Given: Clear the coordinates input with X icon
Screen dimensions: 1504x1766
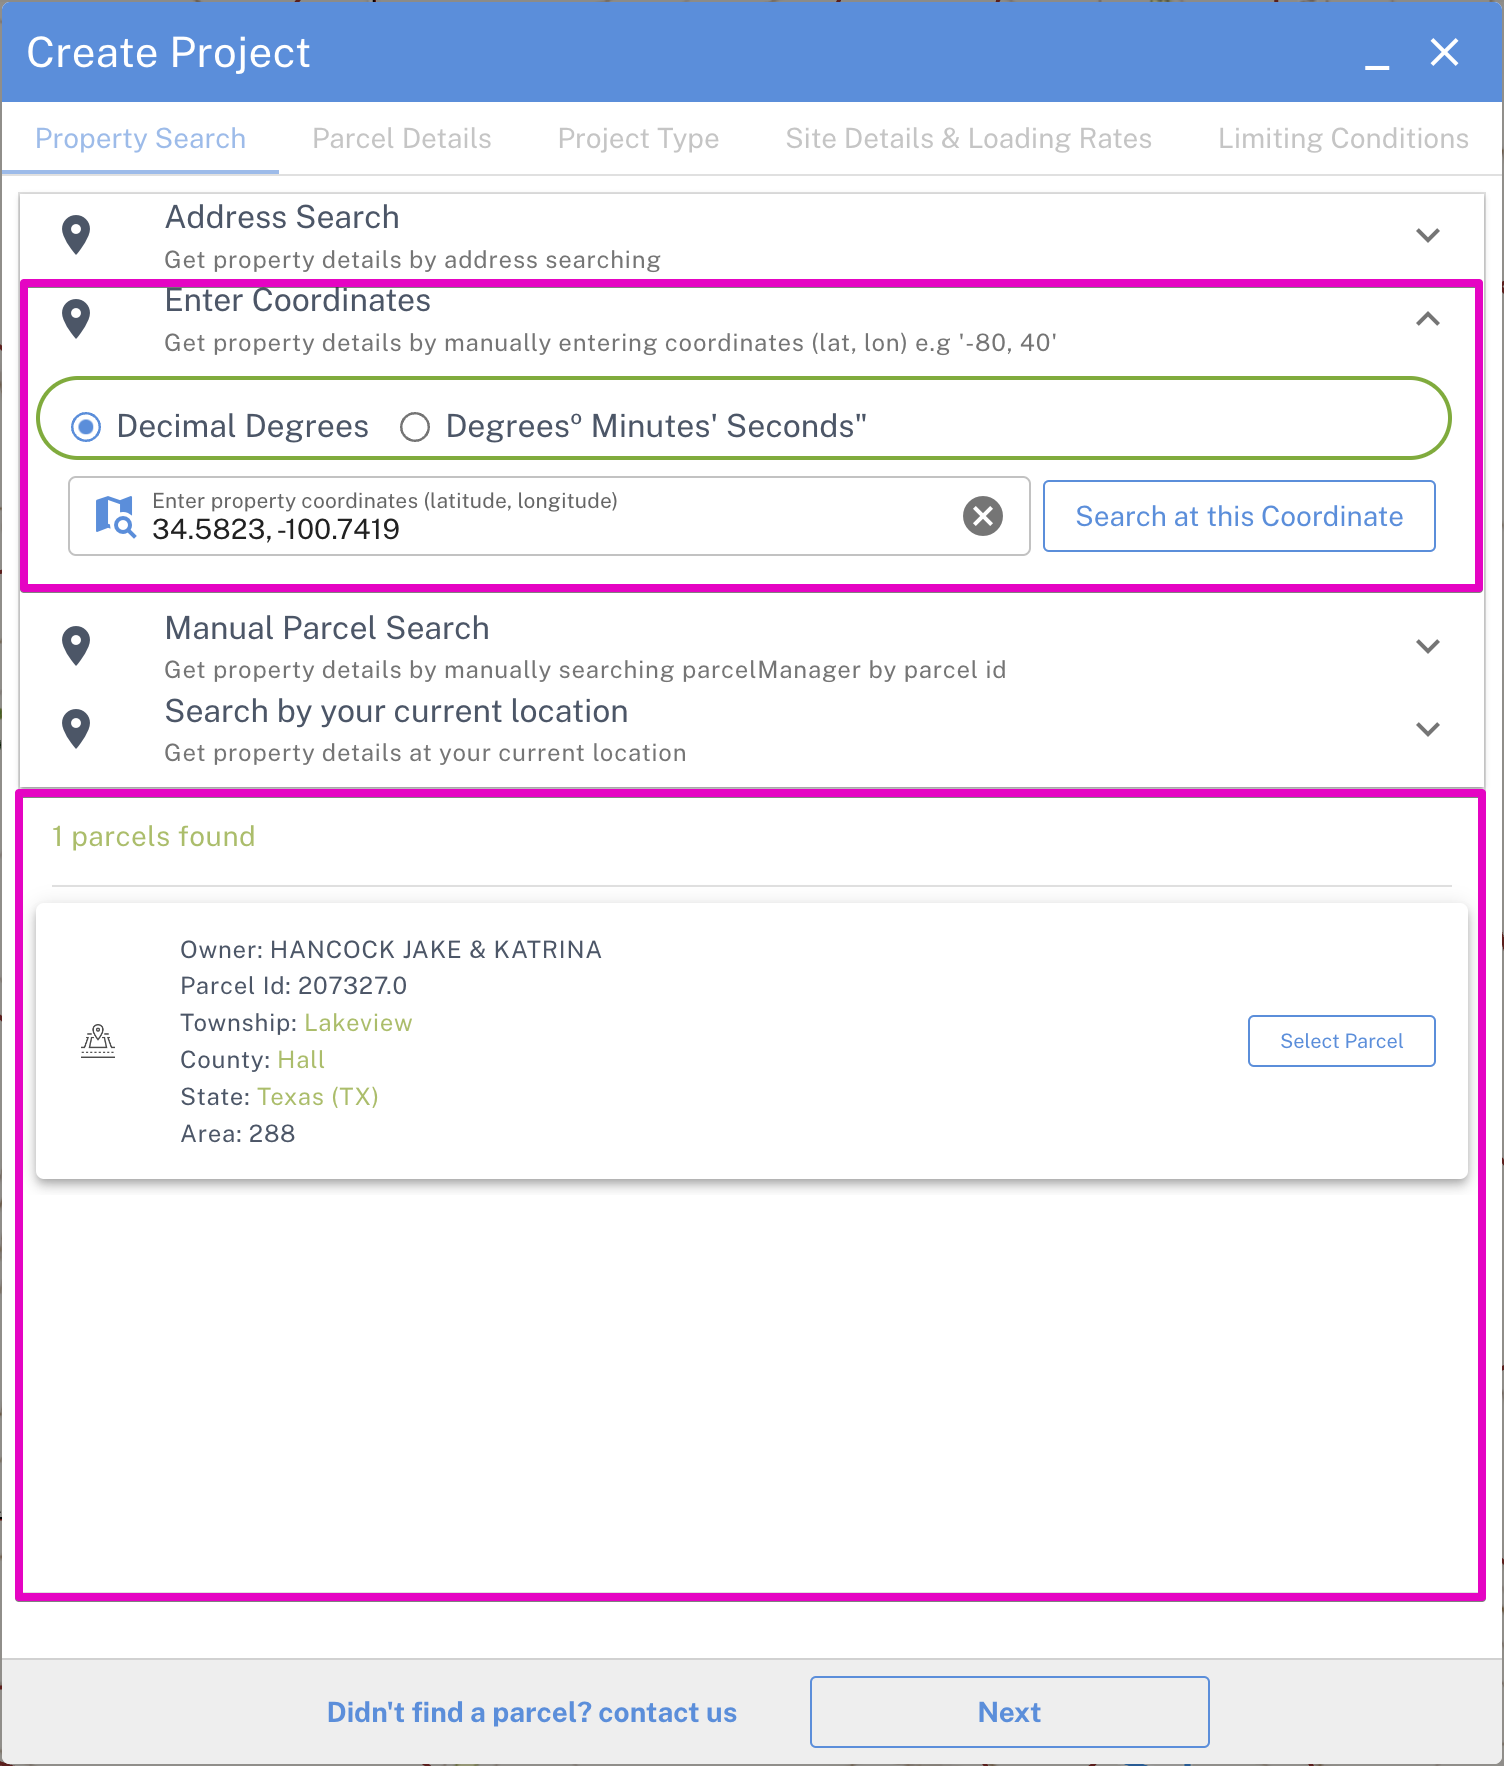Looking at the screenshot, I should pos(982,516).
